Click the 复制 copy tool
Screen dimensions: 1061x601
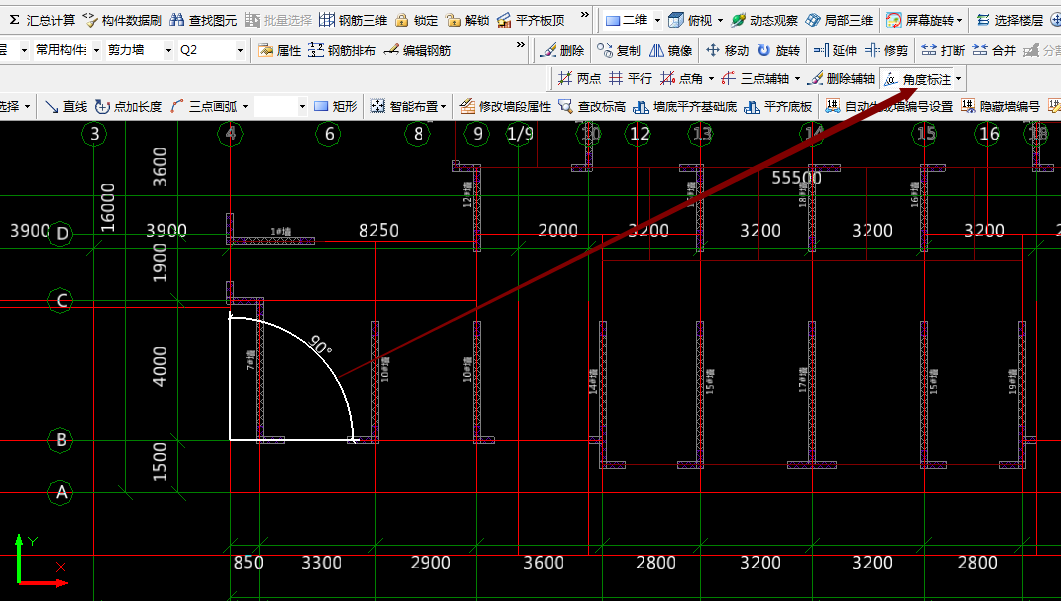coord(618,50)
